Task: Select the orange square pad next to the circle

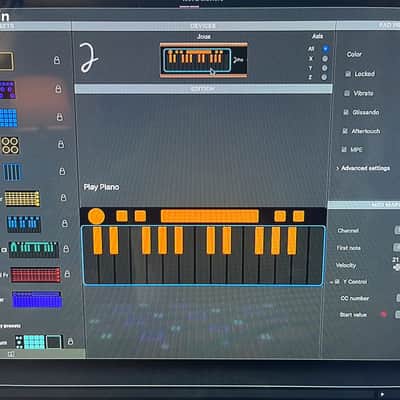Action: [x=122, y=216]
